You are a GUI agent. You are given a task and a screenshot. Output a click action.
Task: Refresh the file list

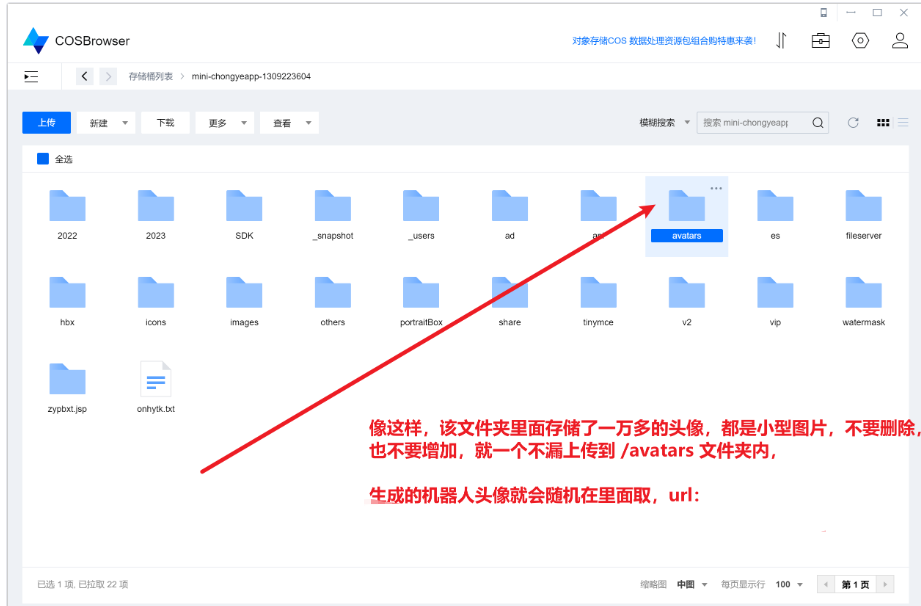(x=853, y=123)
